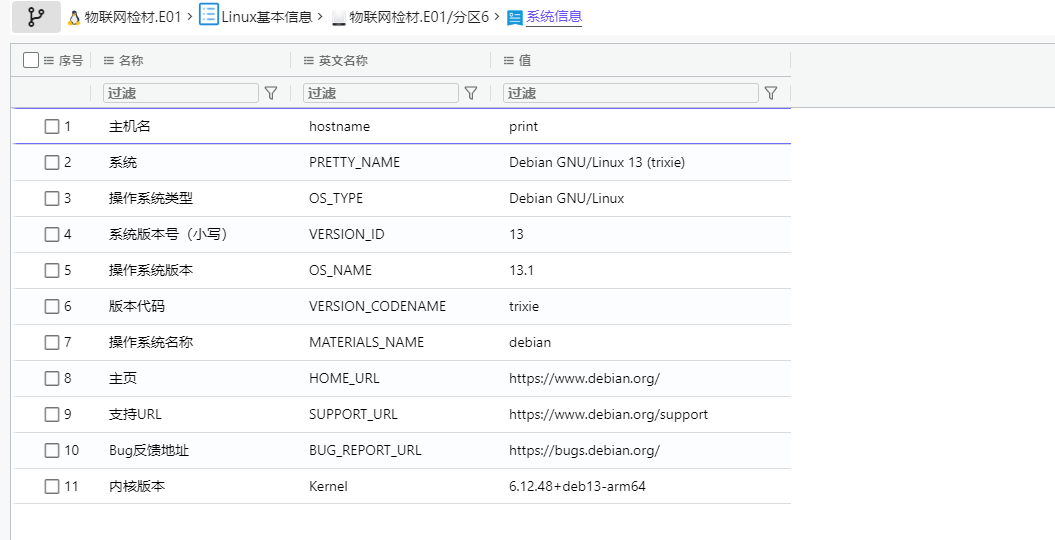Open 物联网检材.E01/分区6 breadcrumb item

click(x=419, y=18)
